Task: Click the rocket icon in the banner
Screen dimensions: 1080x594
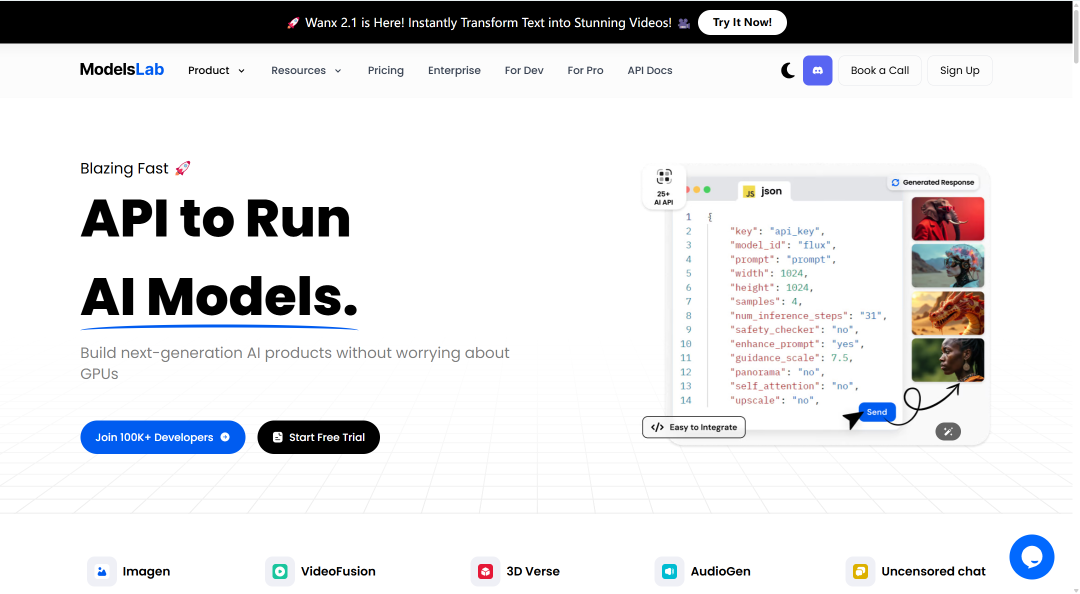Action: pos(293,23)
